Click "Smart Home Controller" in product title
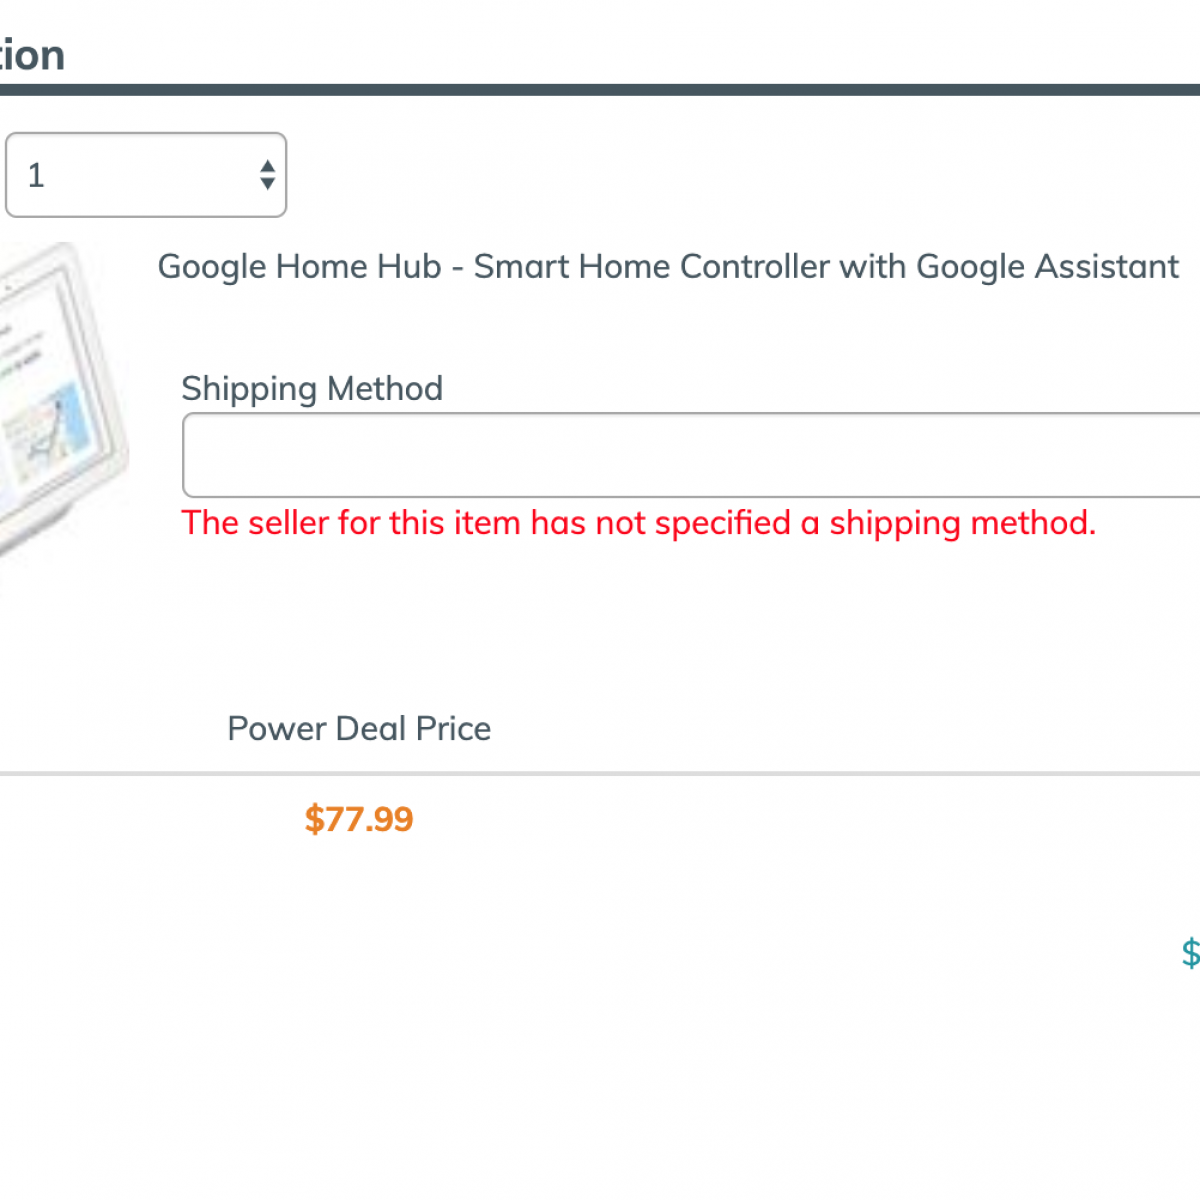The image size is (1200, 1200). [x=651, y=267]
